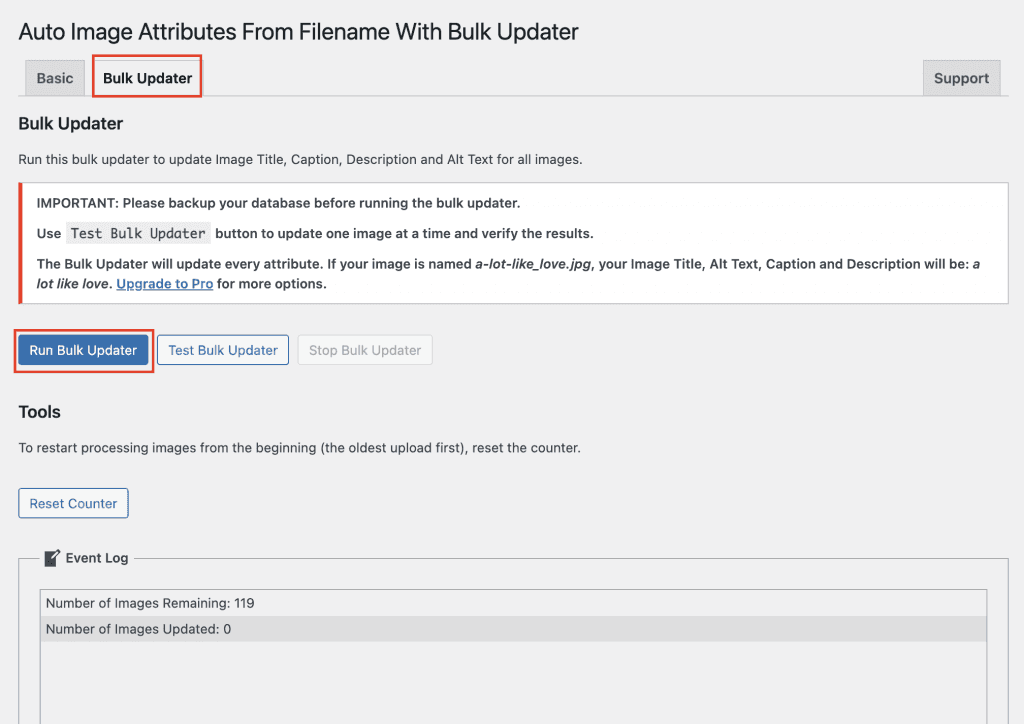Viewport: 1024px width, 724px height.
Task: Click the Bulk Updater section heading
Action: point(70,124)
